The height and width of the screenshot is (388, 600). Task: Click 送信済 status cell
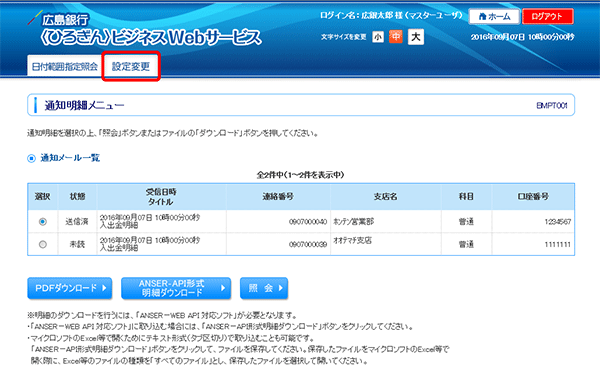[77, 222]
